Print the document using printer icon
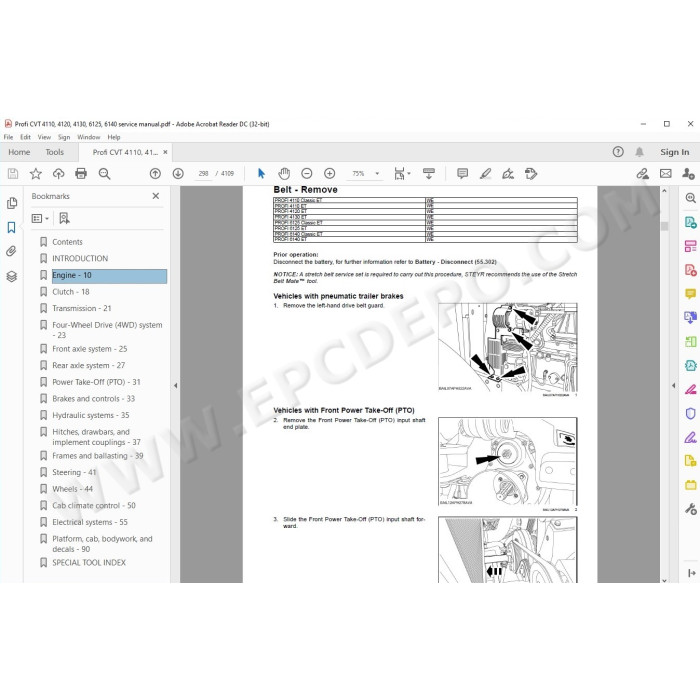Viewport: 700px width, 700px height. click(x=81, y=174)
